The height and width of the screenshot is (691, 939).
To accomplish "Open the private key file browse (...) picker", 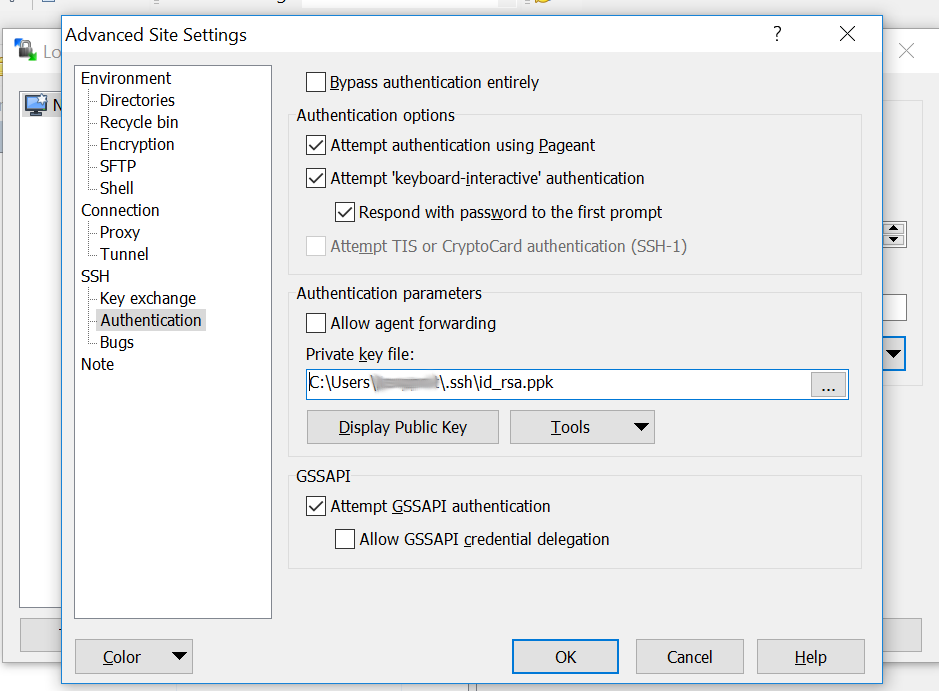I will pos(828,384).
